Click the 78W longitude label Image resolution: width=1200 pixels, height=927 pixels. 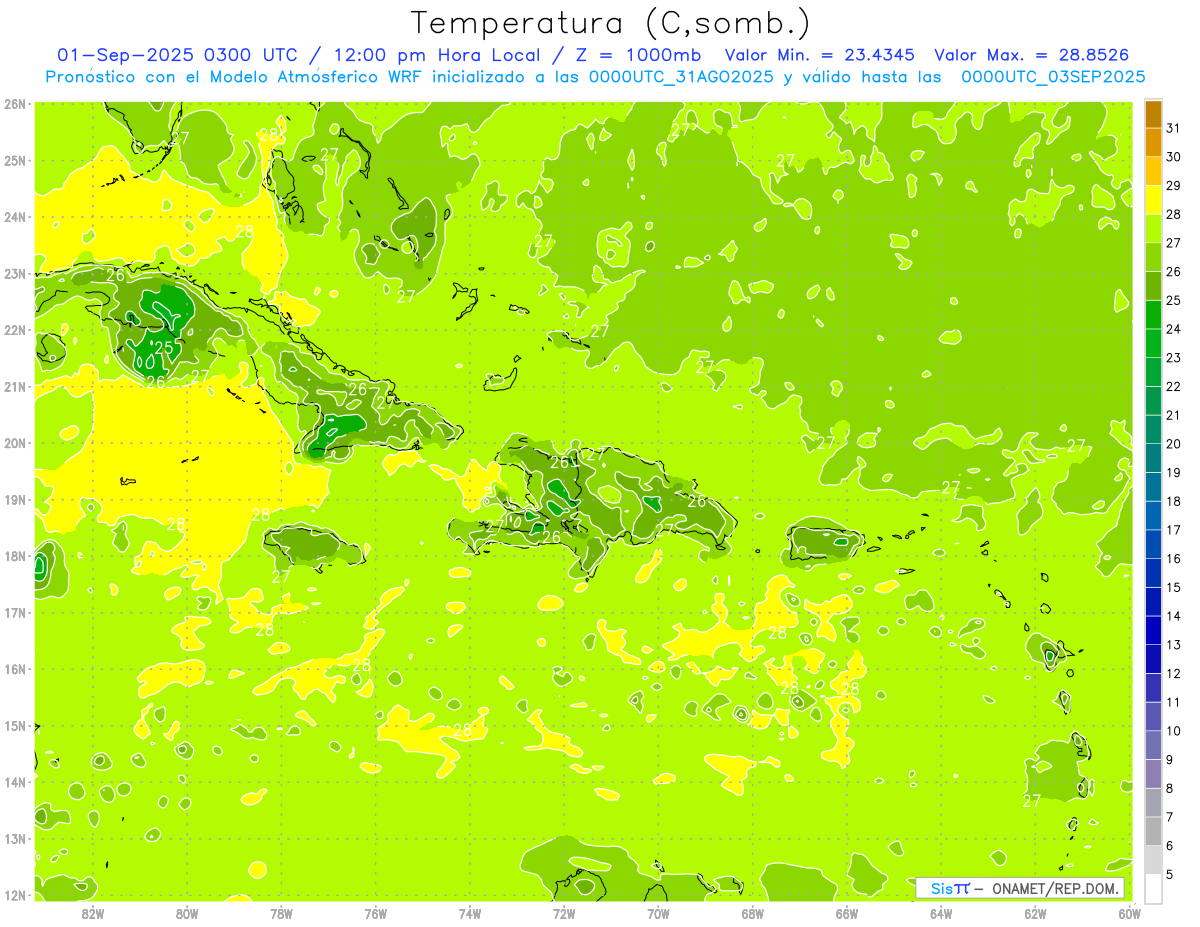[x=281, y=913]
